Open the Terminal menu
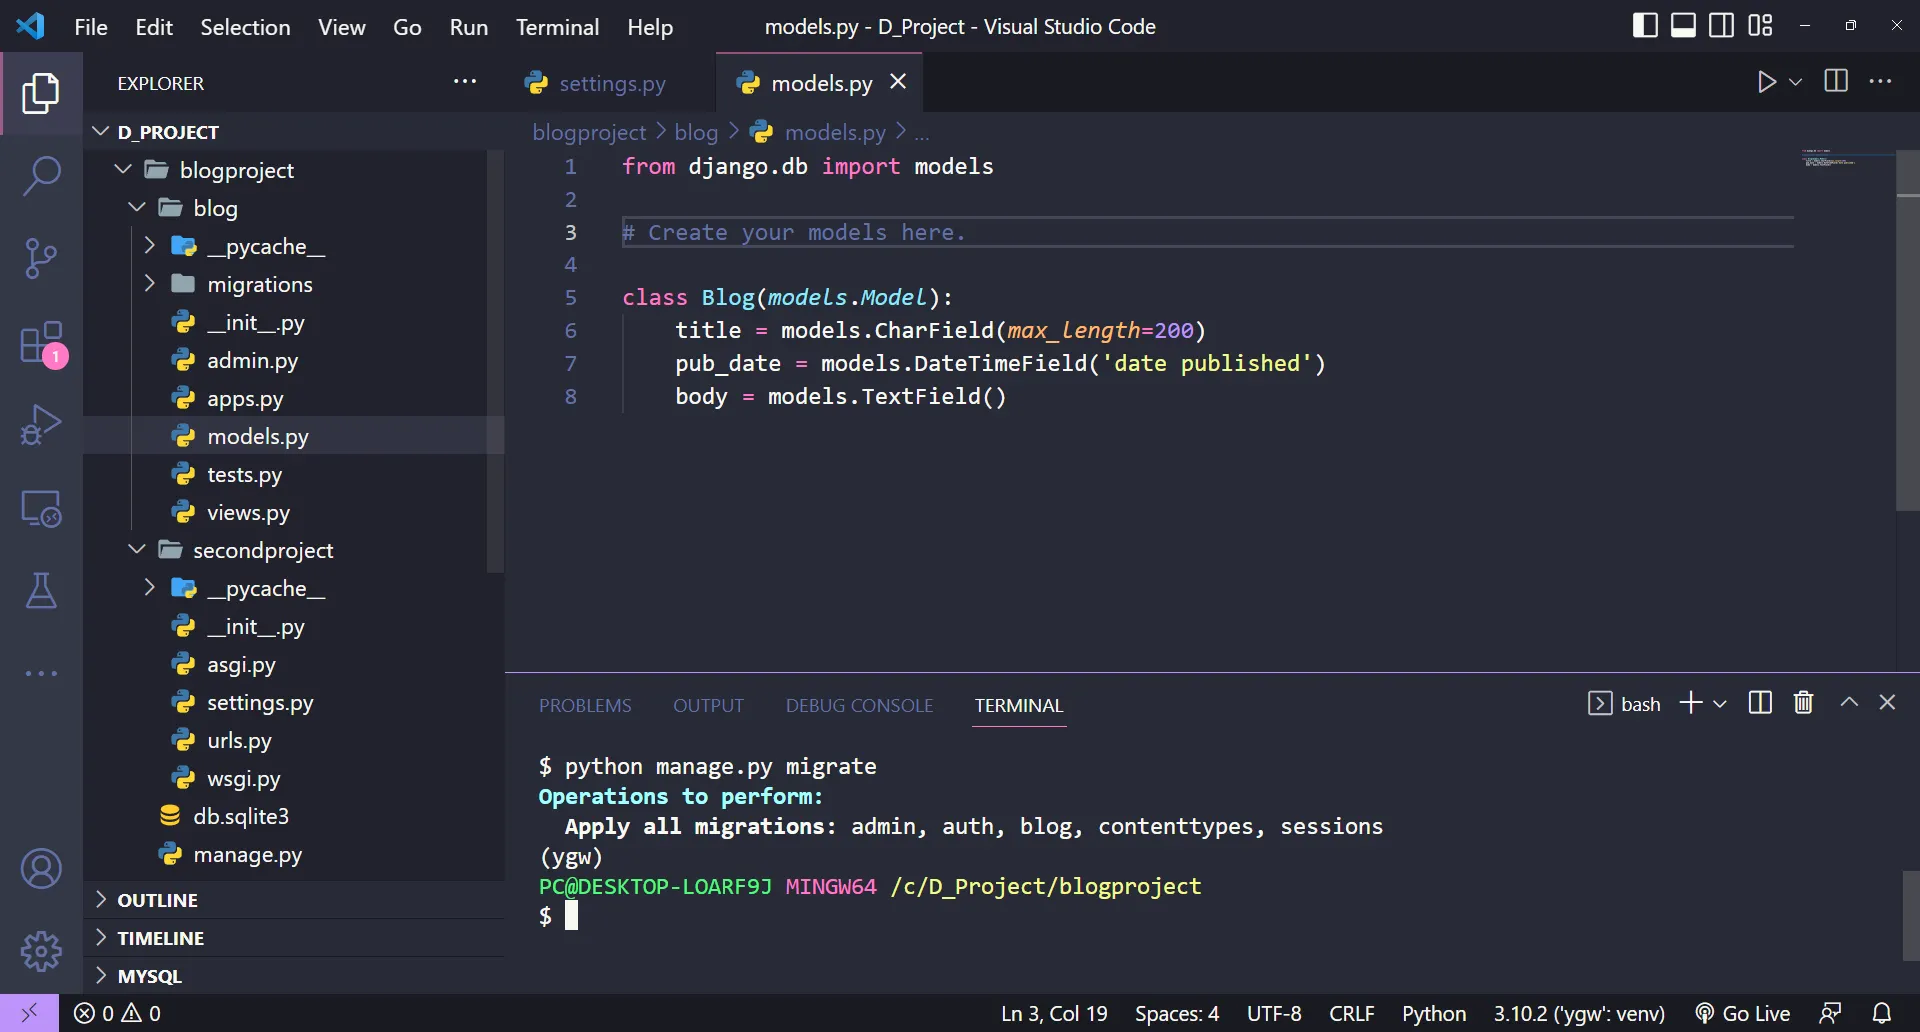 click(557, 27)
